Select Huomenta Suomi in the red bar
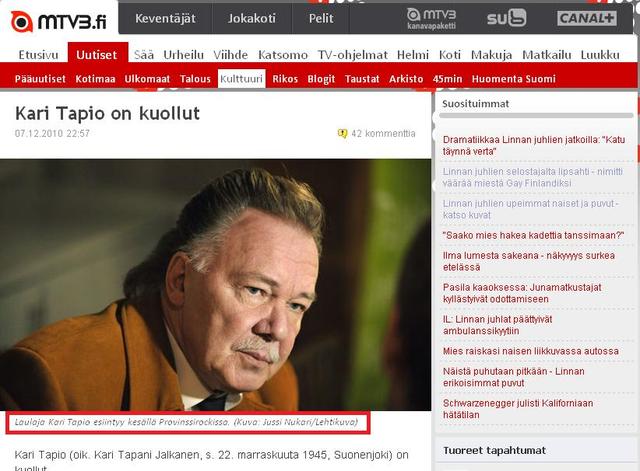This screenshot has width=640, height=471. (513, 79)
